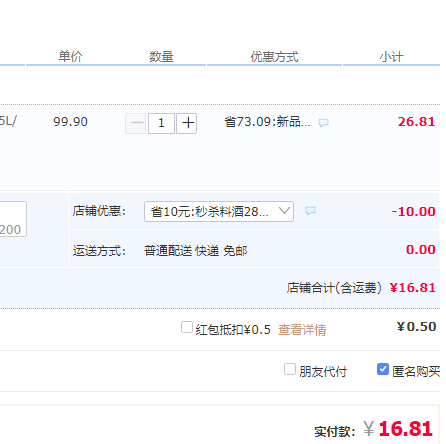Enable the 朋友代付 checkbox

(290, 369)
